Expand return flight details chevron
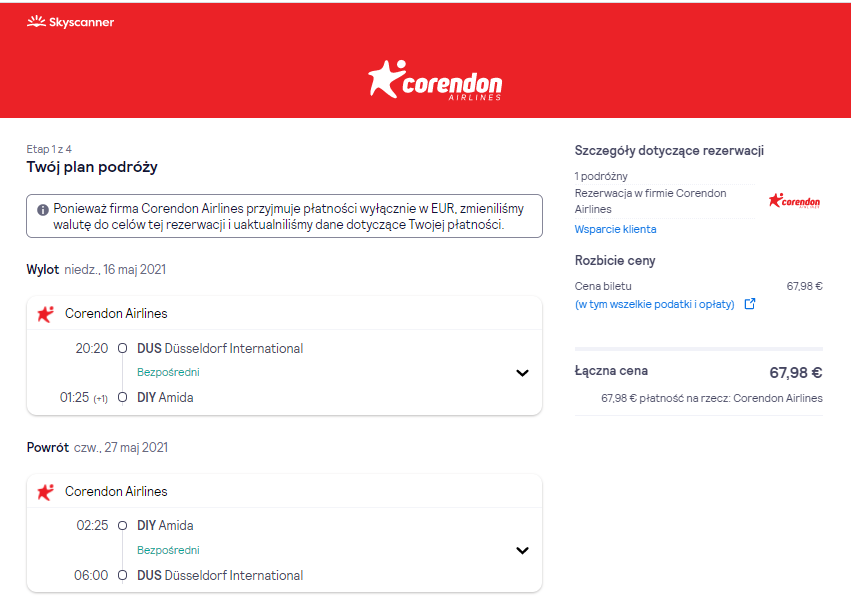Screen dimensions: 851x602 tap(522, 550)
